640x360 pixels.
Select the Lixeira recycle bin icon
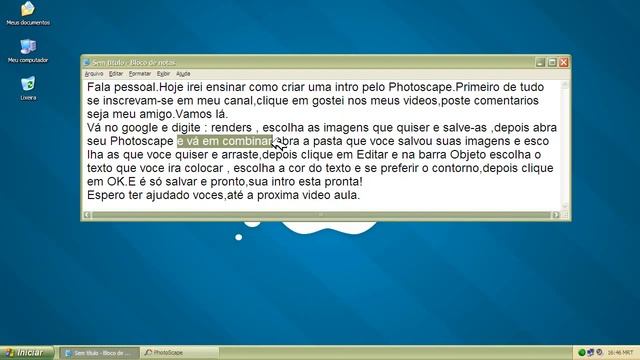tap(28, 88)
